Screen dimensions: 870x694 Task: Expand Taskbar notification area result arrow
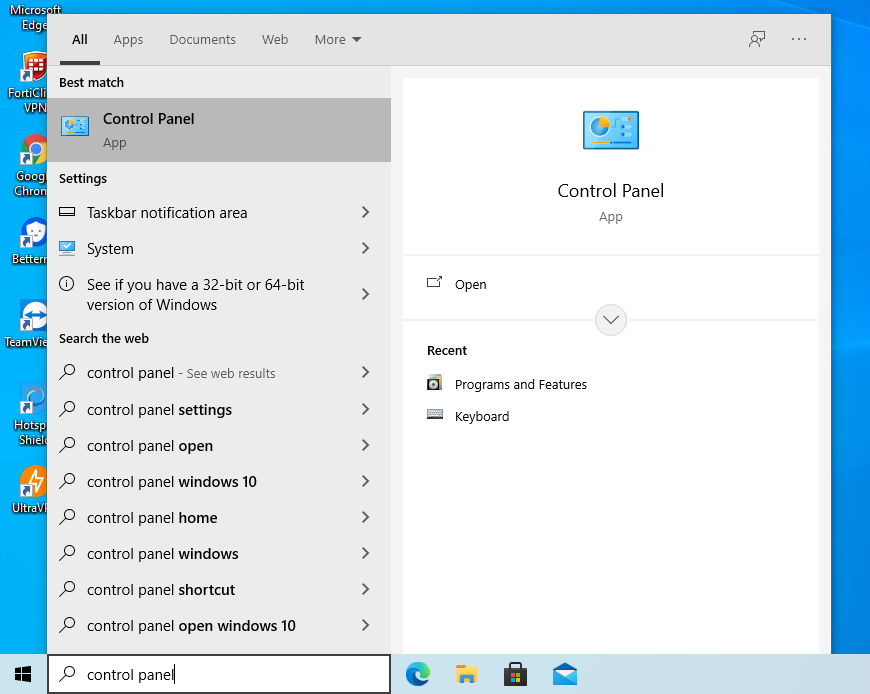[x=365, y=212]
